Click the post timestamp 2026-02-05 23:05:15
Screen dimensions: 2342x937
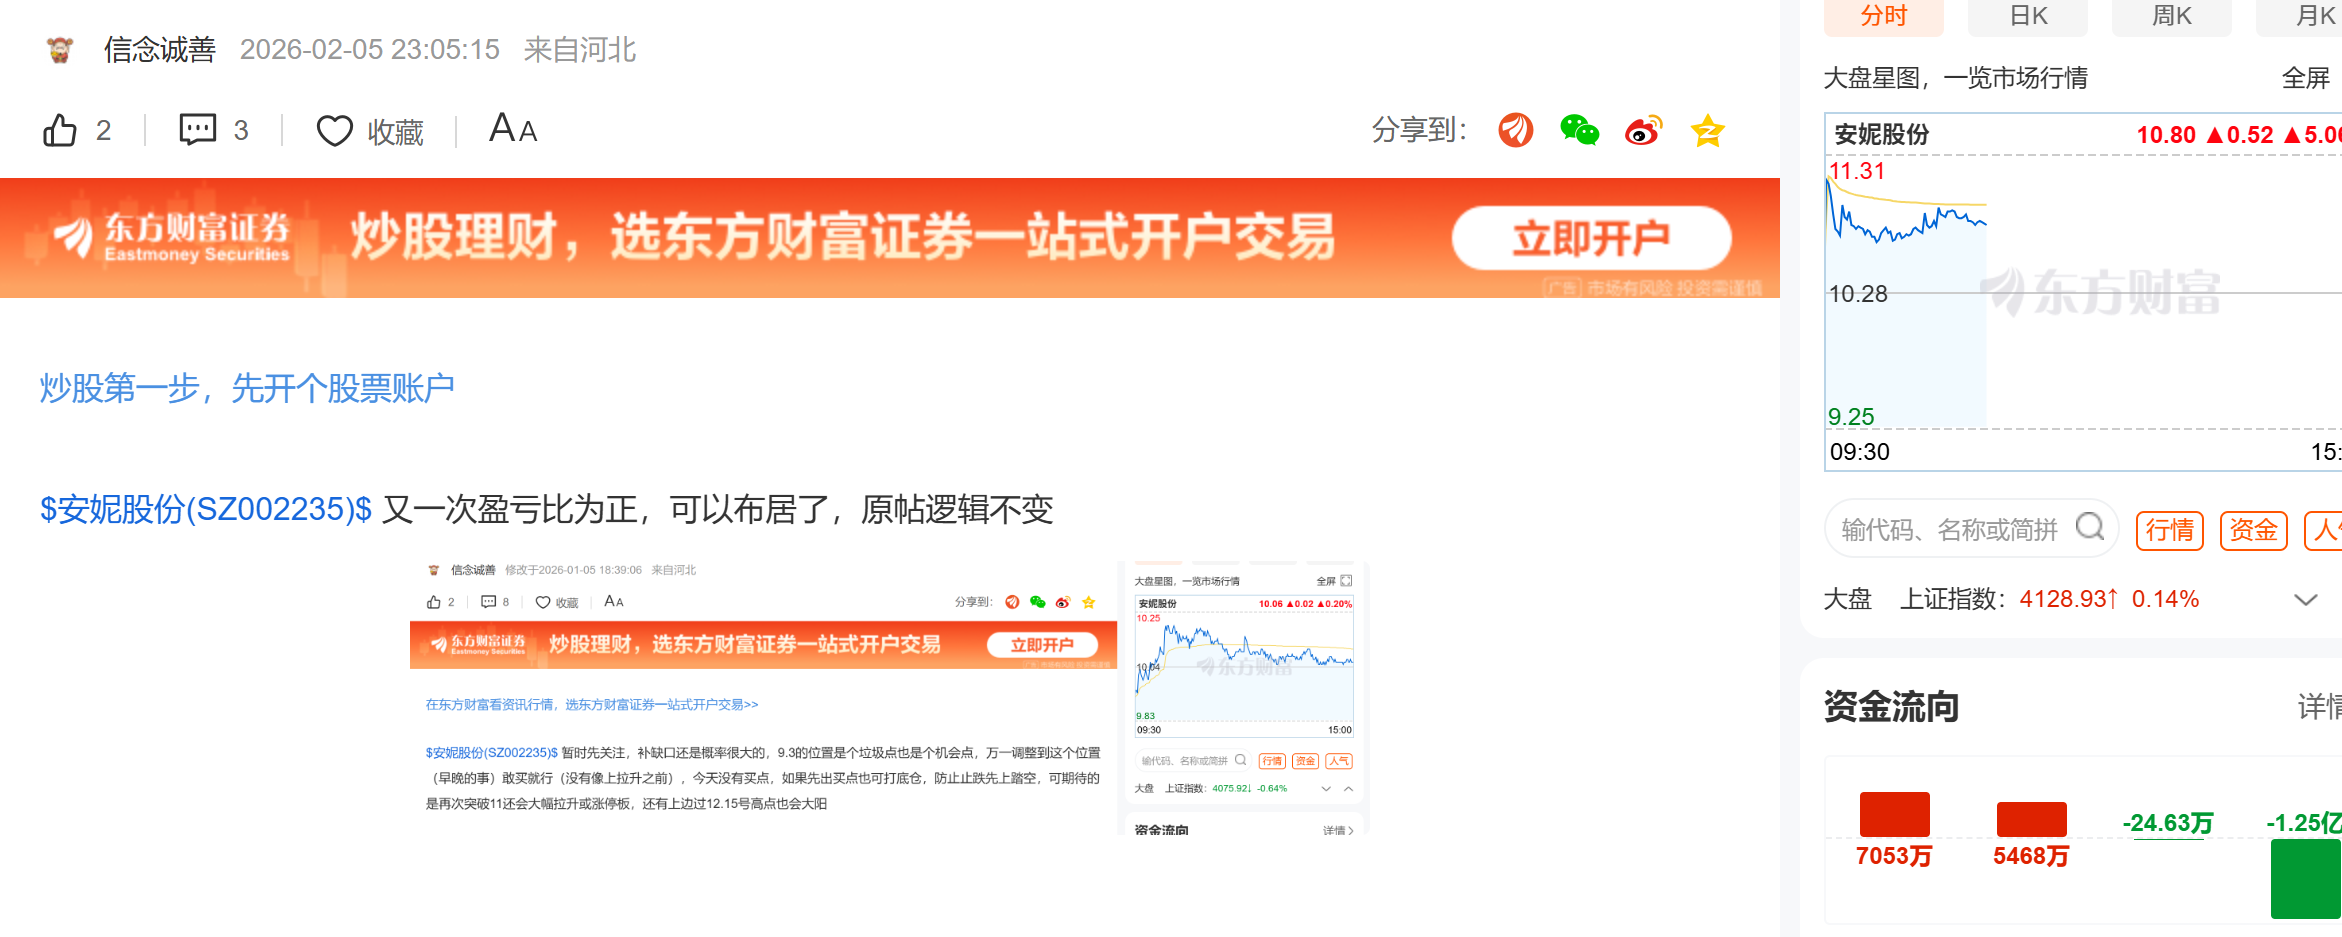coord(370,50)
